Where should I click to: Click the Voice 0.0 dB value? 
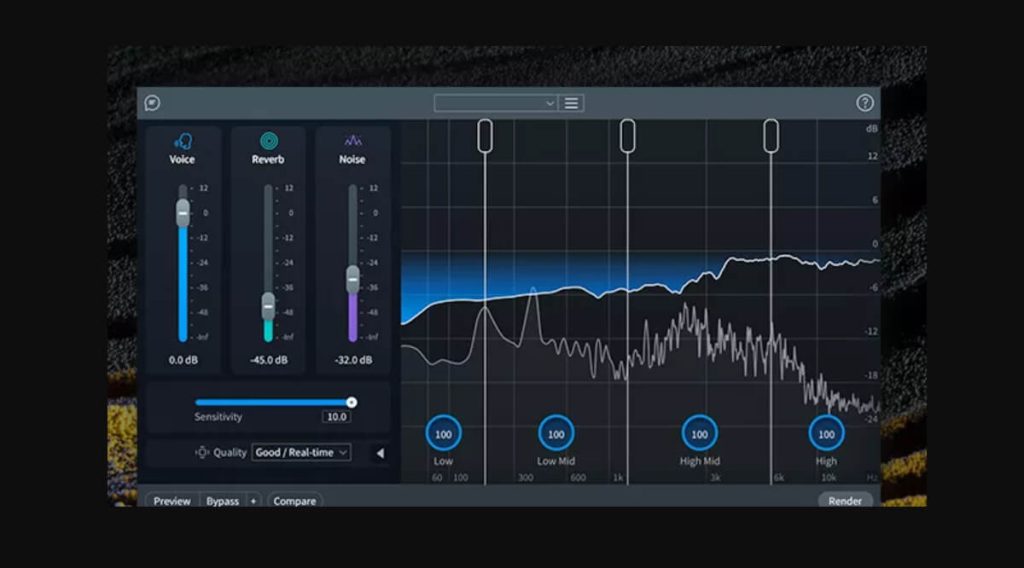(183, 360)
